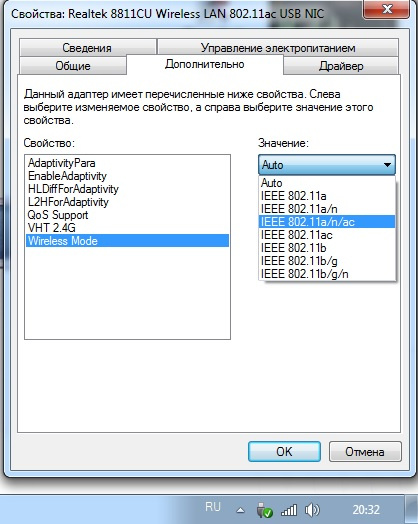Open the speaker volume tray icon
The height and width of the screenshot is (524, 418).
312,510
